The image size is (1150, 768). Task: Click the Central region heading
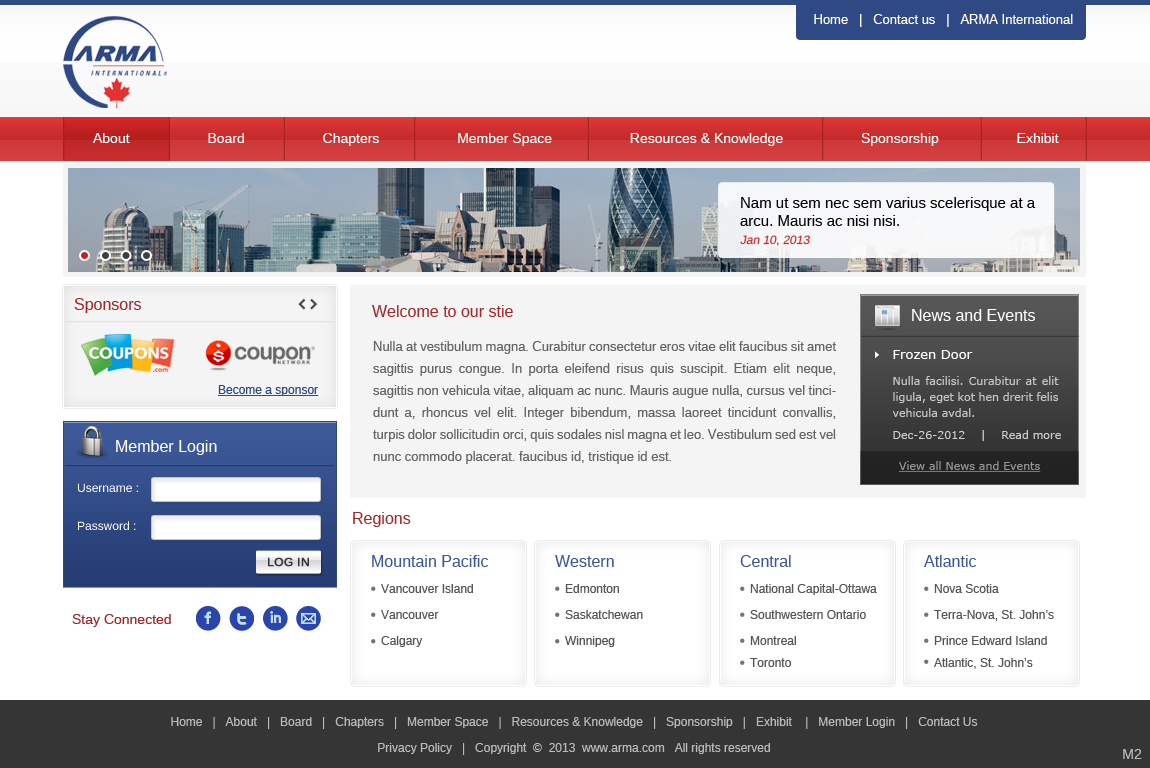click(x=765, y=561)
